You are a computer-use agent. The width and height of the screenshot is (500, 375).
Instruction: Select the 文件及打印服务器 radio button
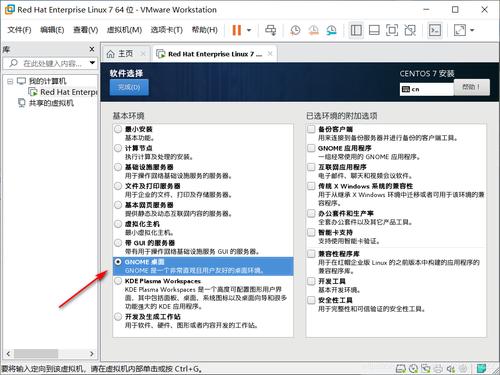tap(118, 186)
